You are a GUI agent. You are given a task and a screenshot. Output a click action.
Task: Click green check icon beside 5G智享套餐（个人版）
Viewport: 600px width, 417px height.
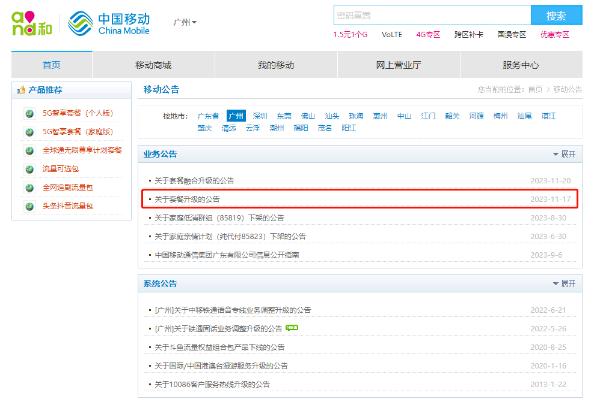tap(29, 112)
